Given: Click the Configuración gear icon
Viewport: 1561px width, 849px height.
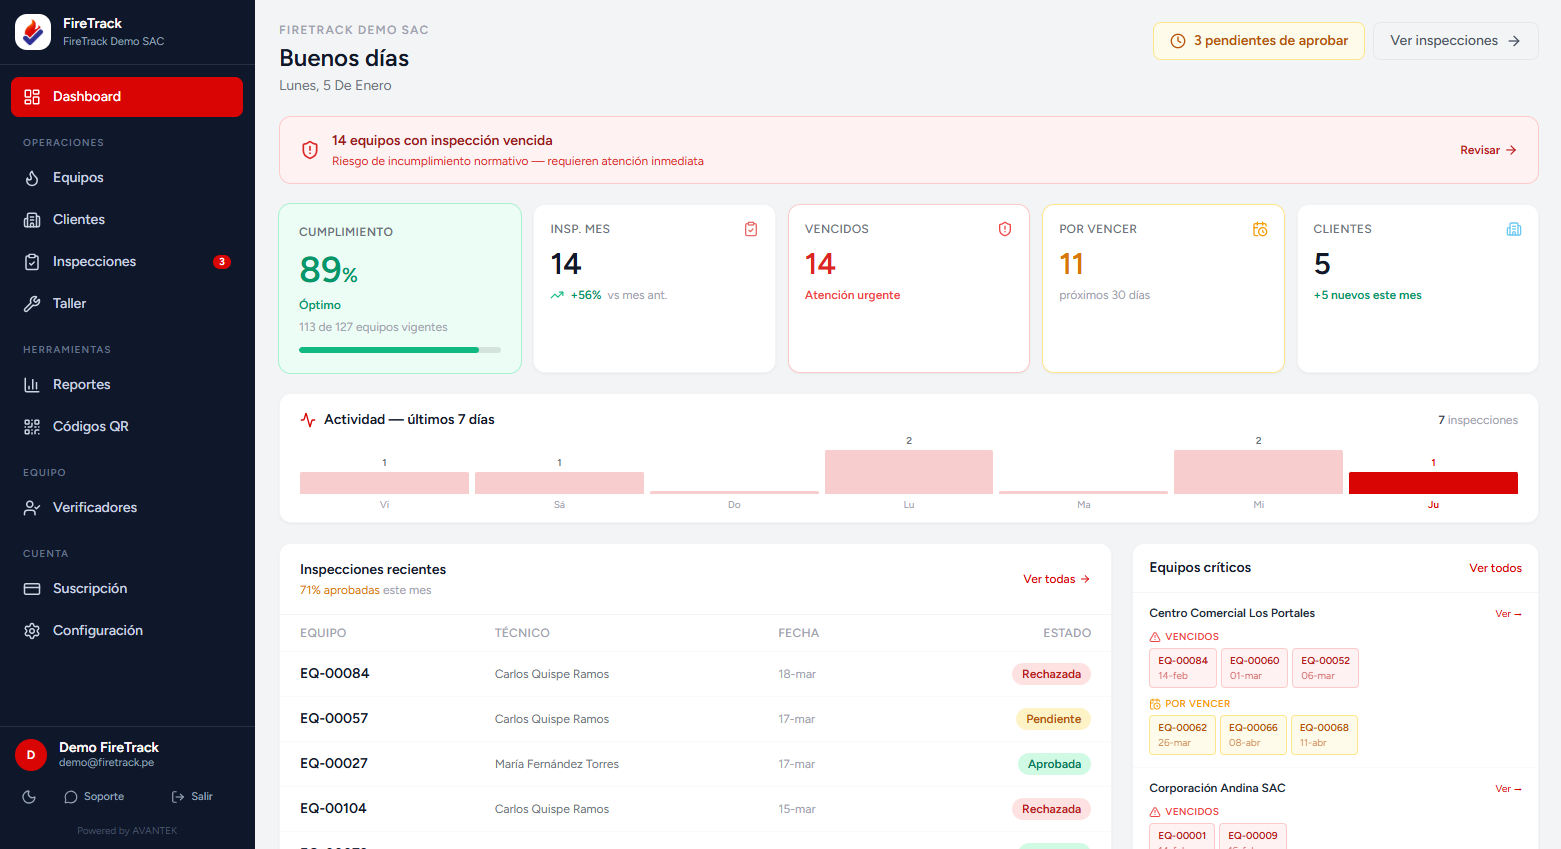Looking at the screenshot, I should (32, 631).
